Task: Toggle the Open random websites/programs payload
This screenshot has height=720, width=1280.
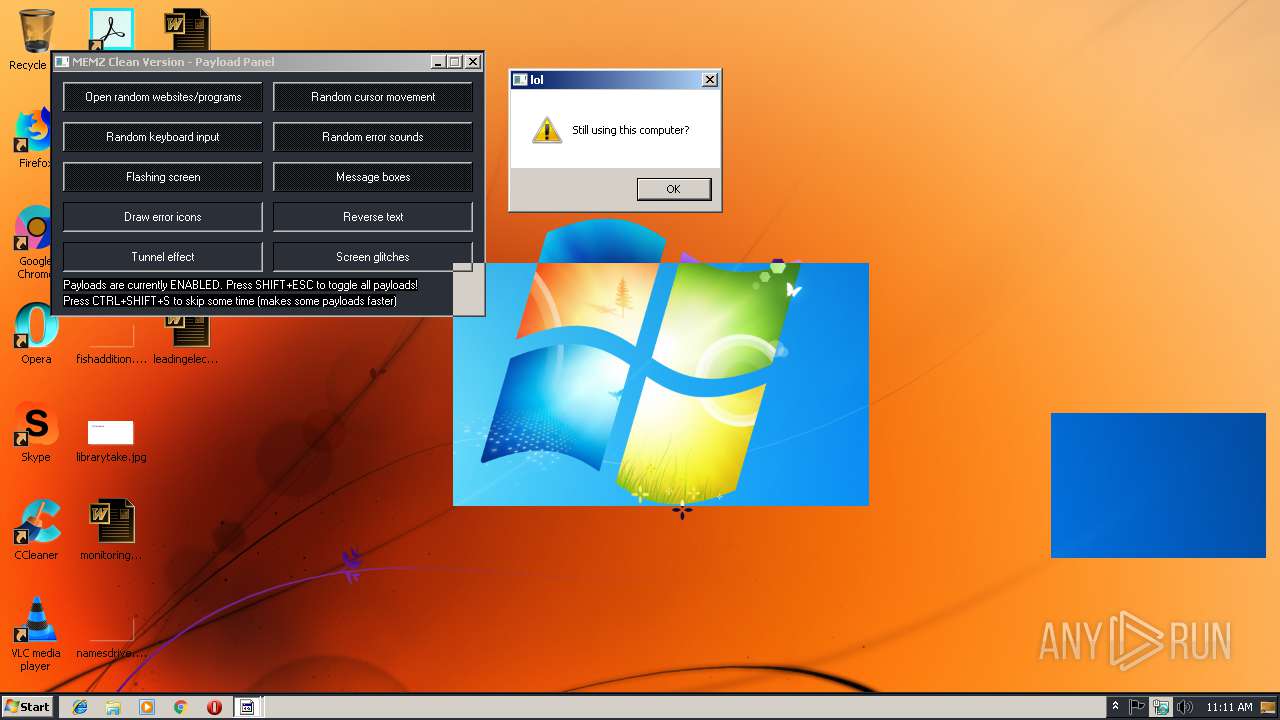Action: (163, 97)
